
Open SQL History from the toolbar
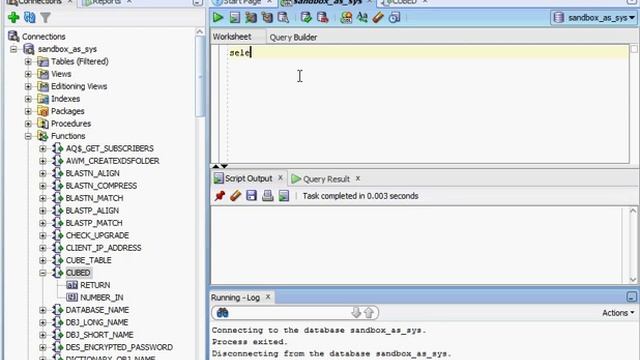[395, 18]
